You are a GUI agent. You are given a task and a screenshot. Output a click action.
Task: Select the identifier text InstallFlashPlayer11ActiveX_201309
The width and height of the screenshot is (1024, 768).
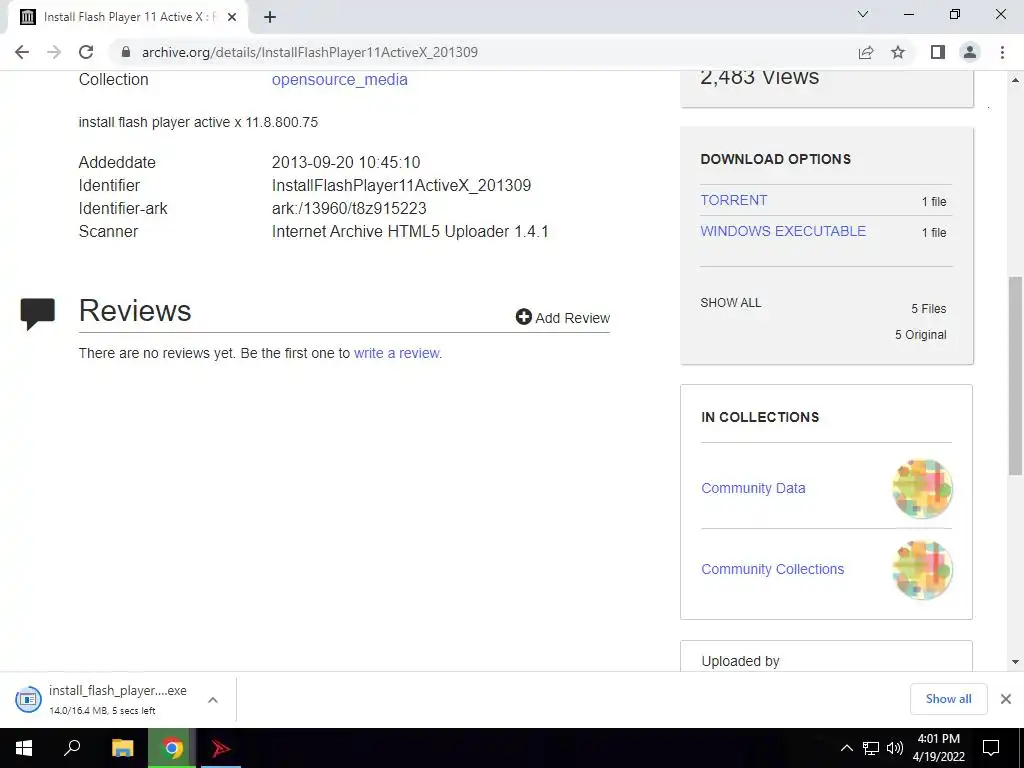pyautogui.click(x=402, y=185)
